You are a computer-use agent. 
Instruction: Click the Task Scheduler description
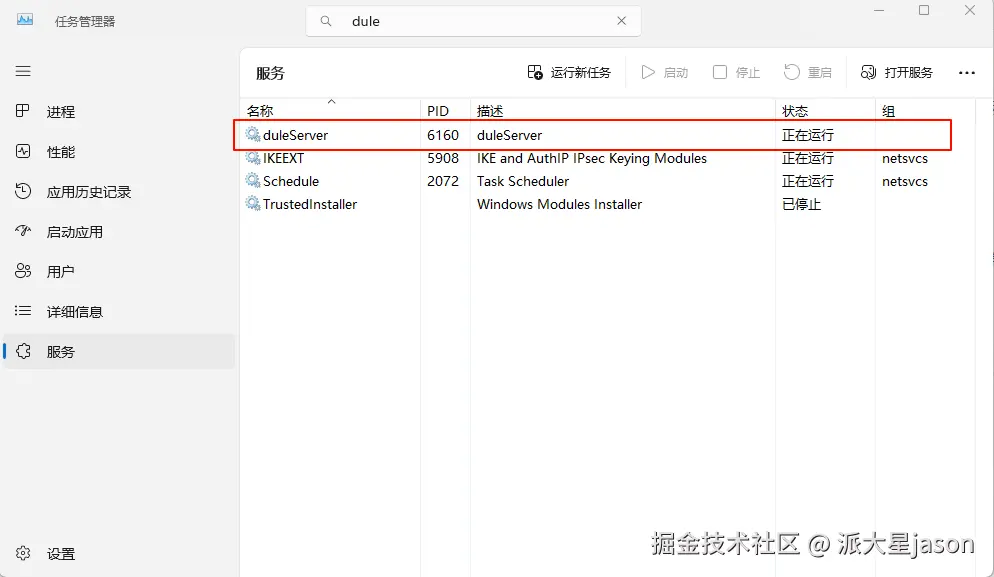point(523,181)
